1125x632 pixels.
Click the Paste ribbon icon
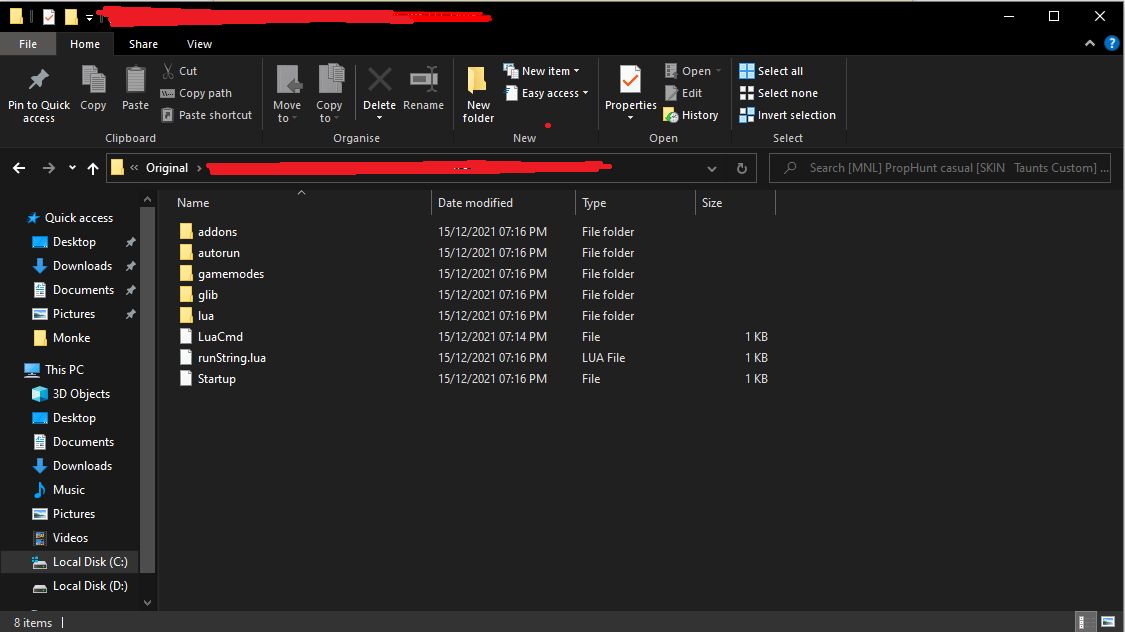tap(136, 80)
